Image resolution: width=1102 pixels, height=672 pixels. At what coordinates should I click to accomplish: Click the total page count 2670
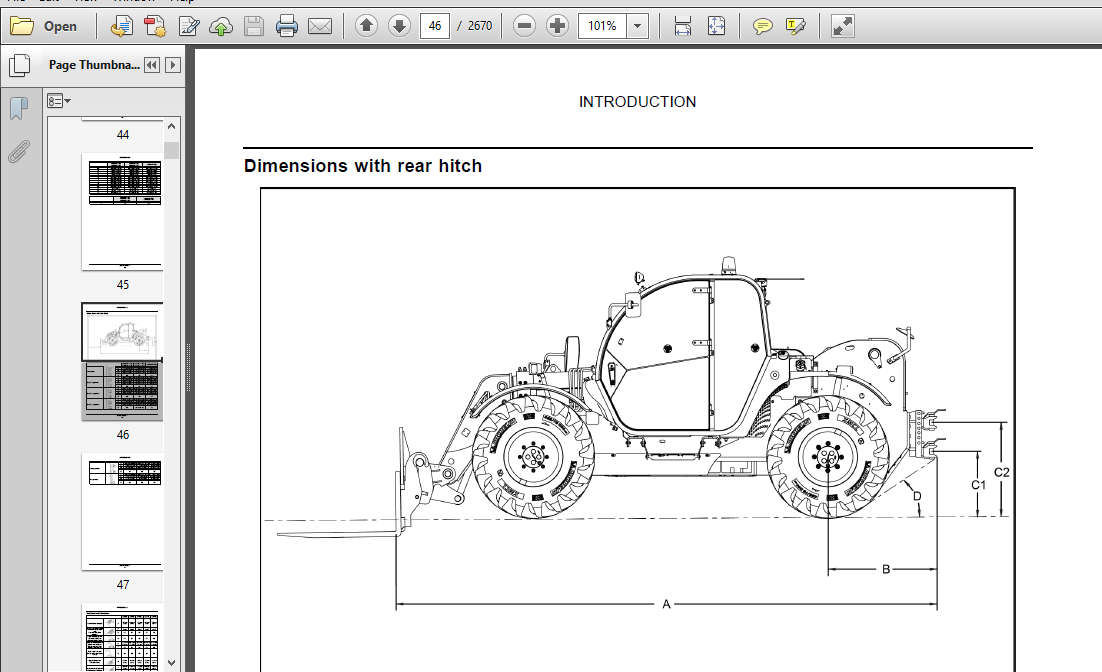click(x=480, y=26)
